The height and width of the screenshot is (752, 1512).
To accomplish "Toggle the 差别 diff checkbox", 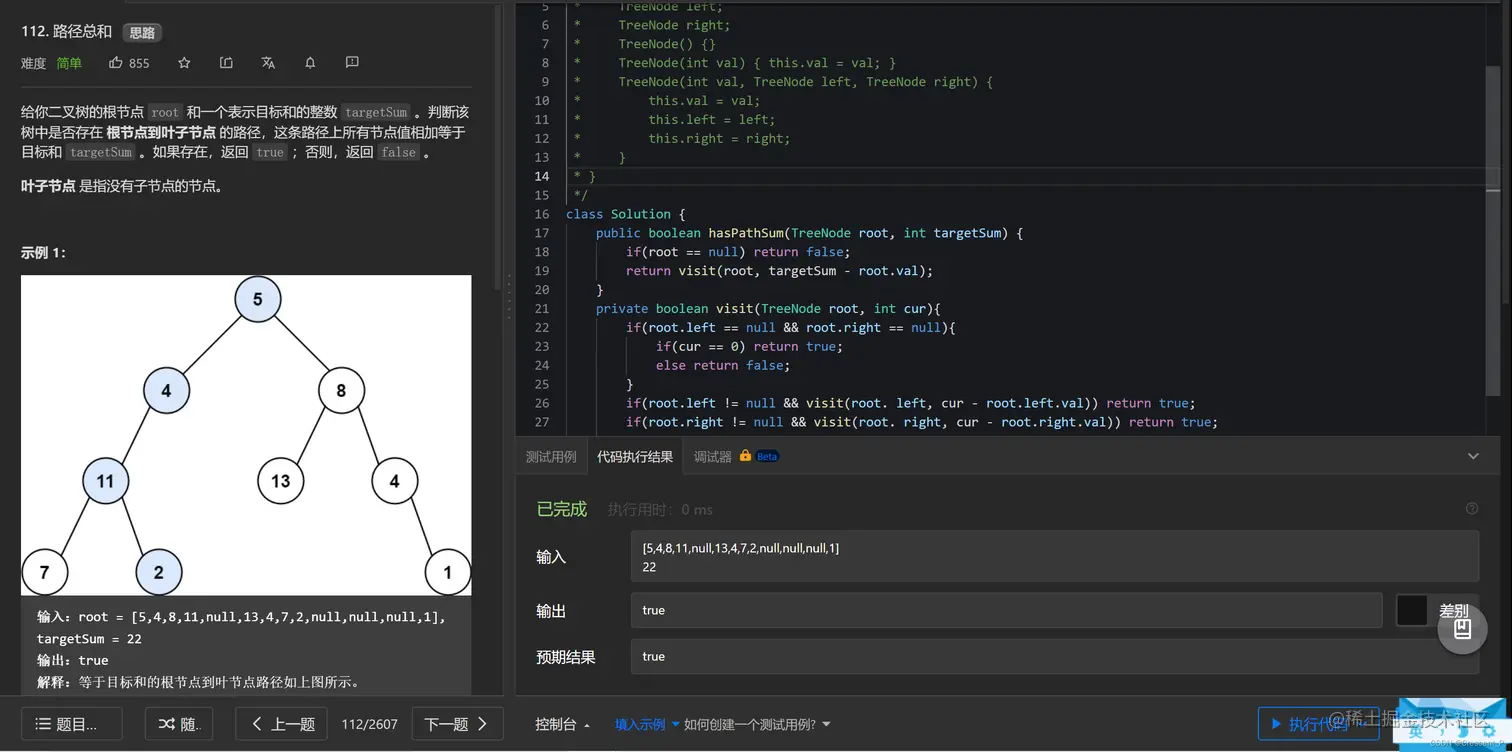I will pyautogui.click(x=1412, y=610).
